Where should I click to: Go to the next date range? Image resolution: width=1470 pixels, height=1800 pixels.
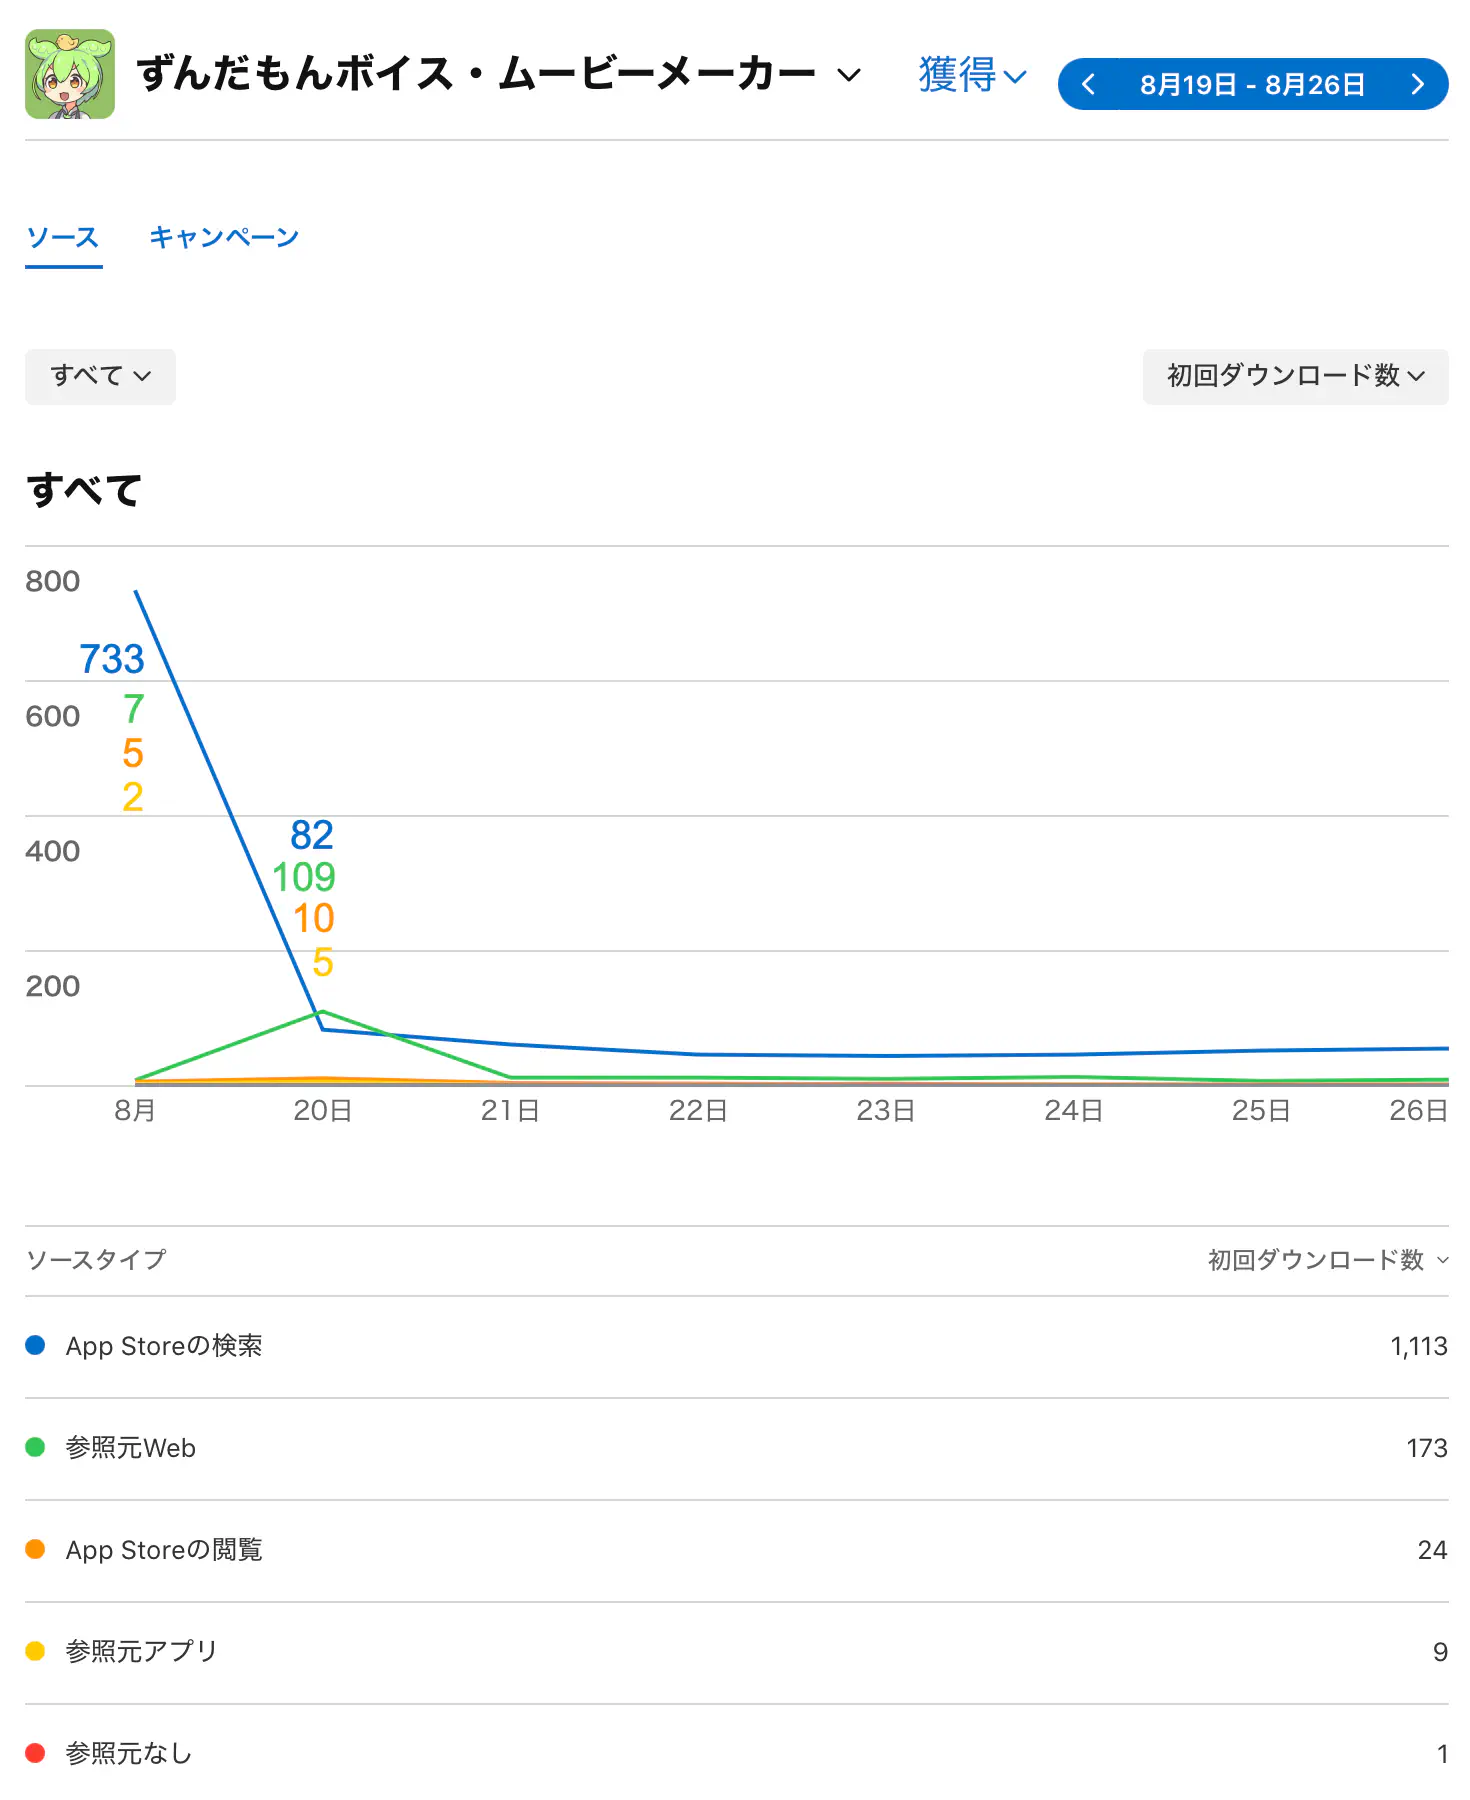[1417, 84]
